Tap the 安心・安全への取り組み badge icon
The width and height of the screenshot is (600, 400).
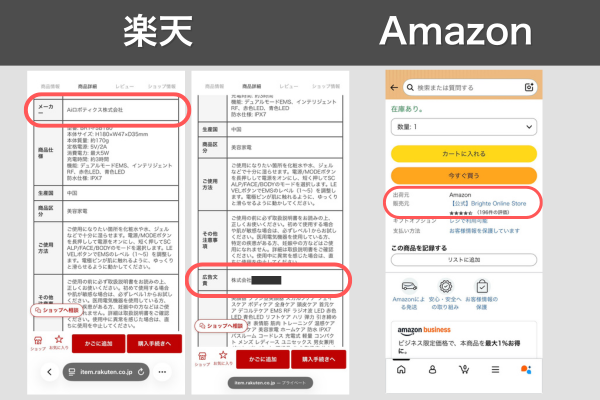[445, 286]
